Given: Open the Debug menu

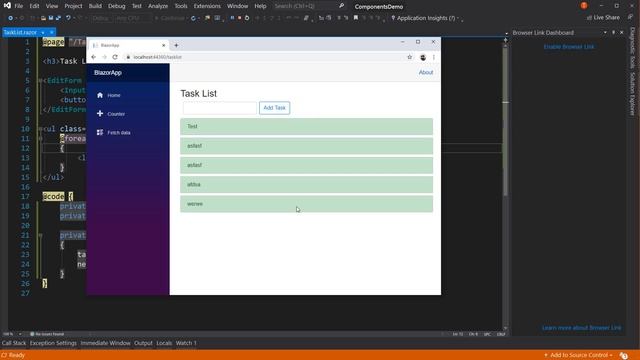Looking at the screenshot, I should 116,6.
